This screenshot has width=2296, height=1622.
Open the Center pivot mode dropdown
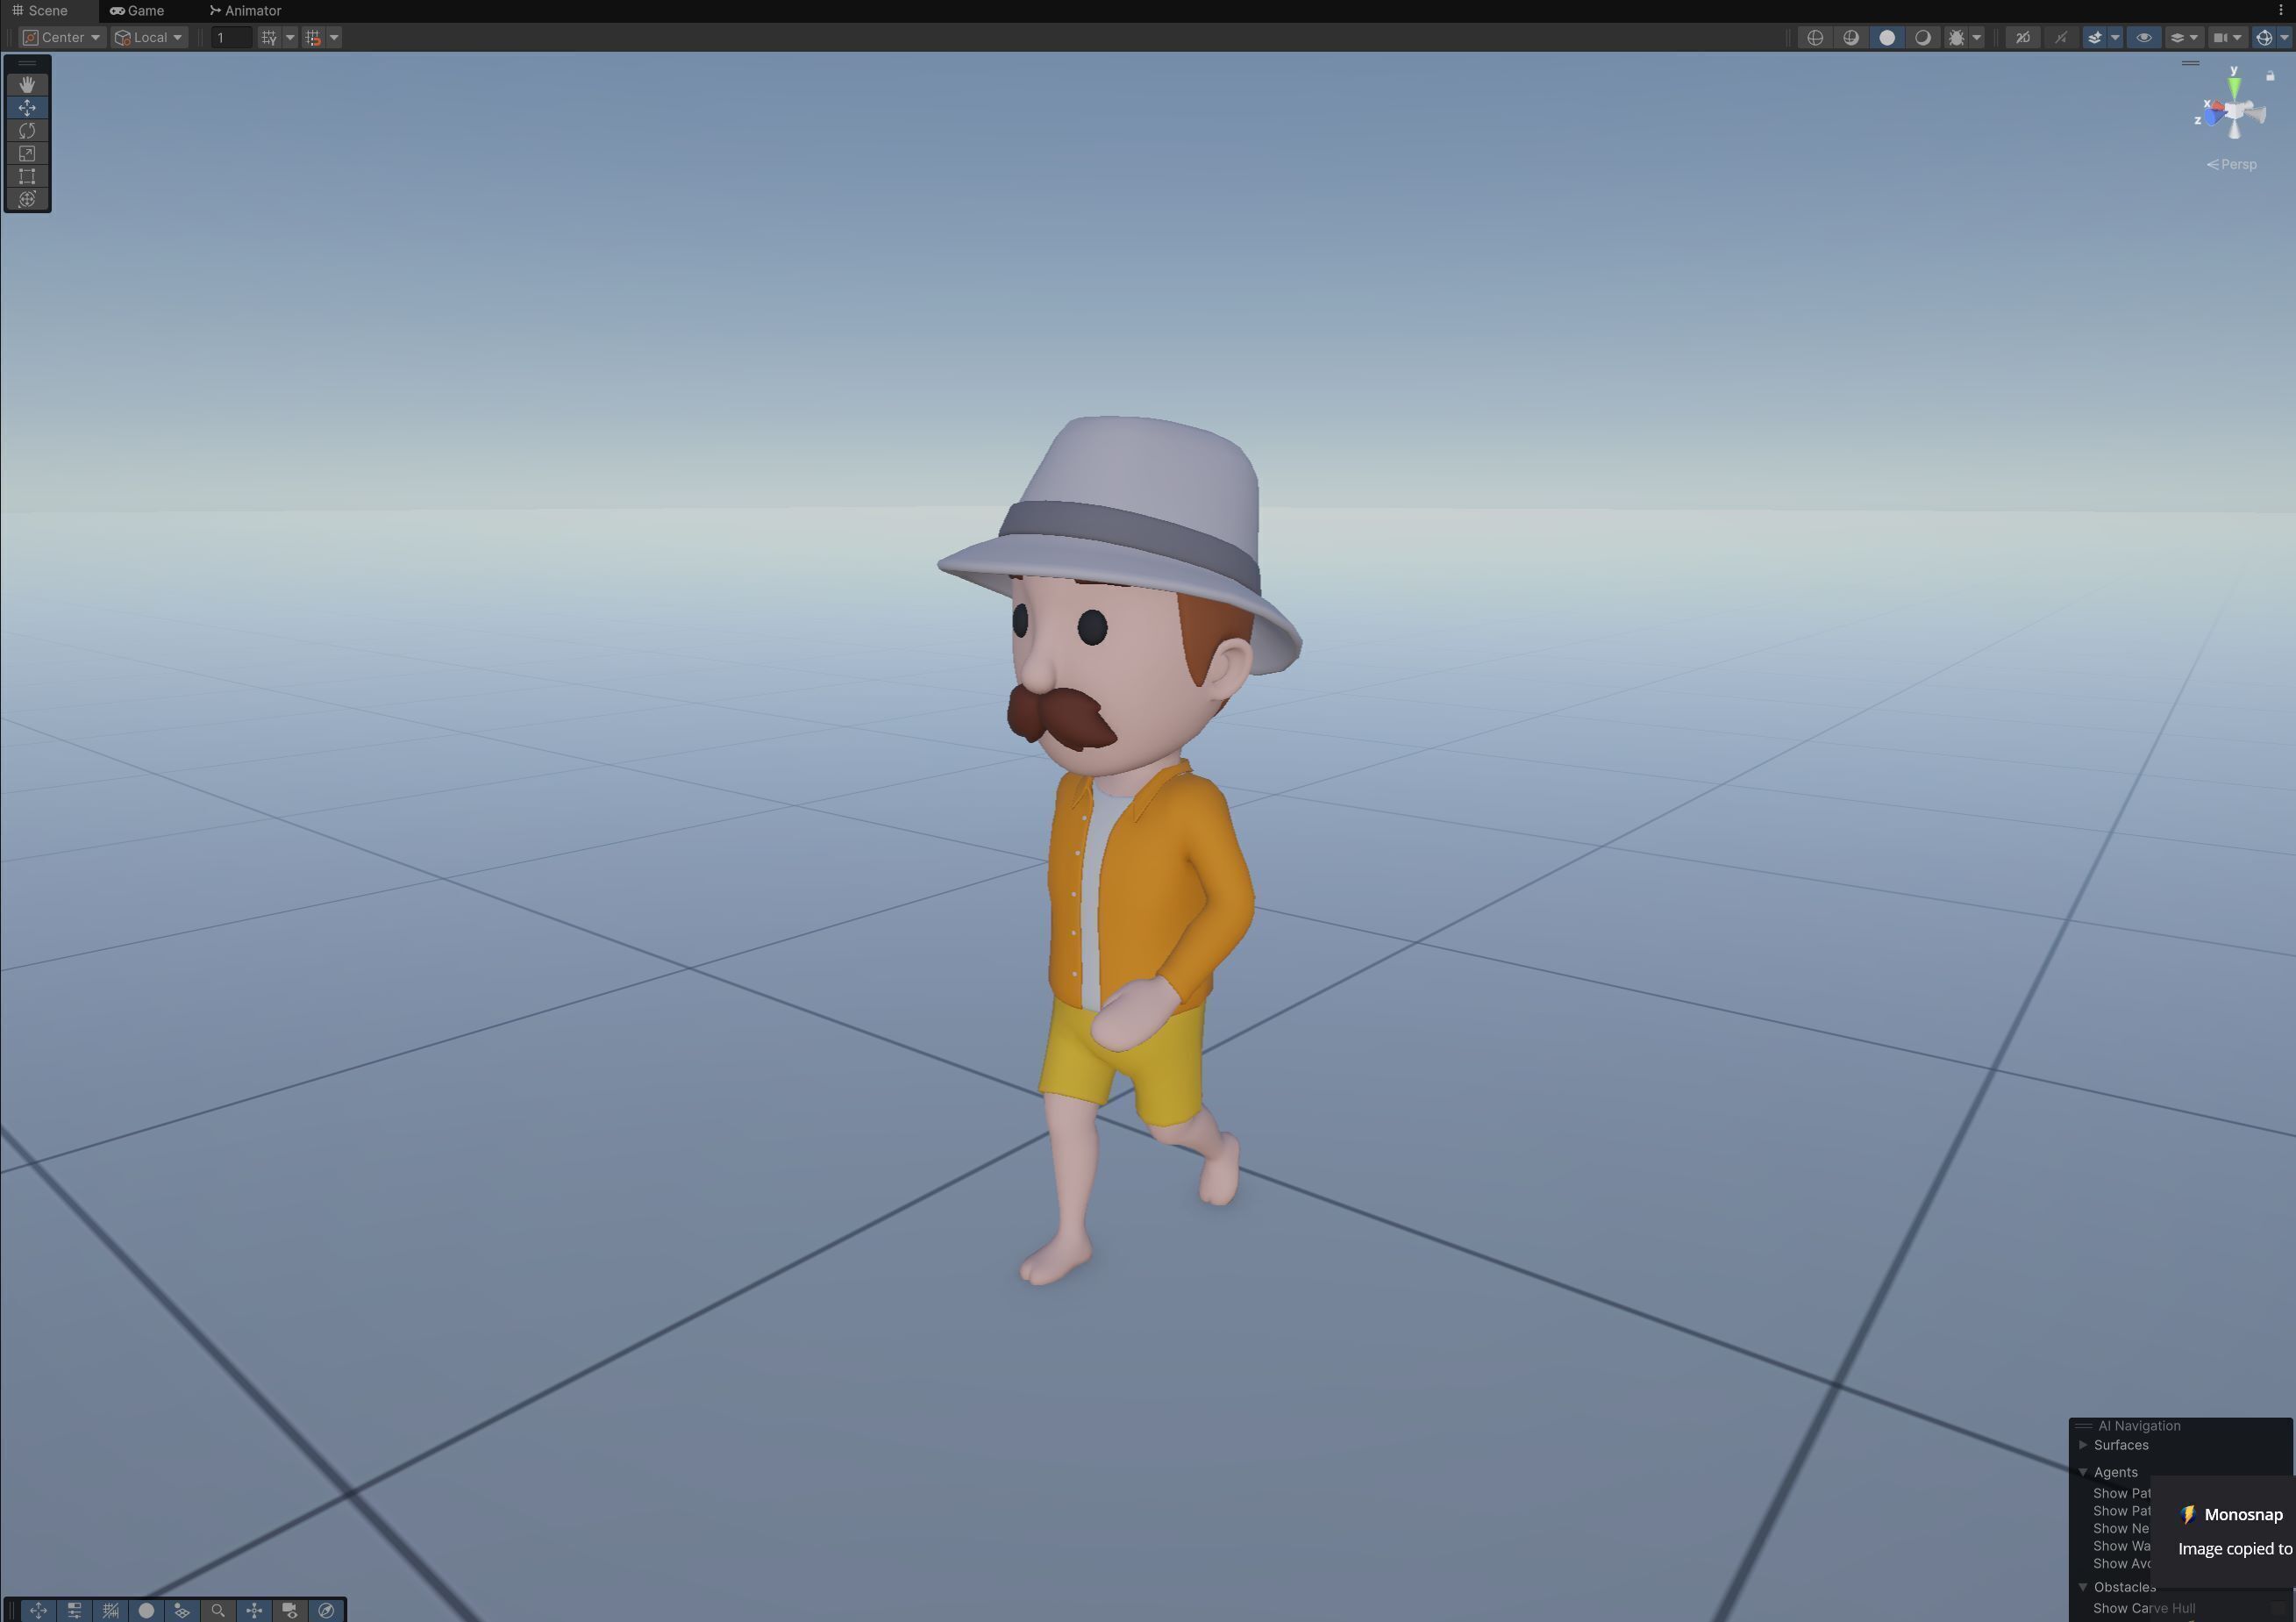click(x=62, y=37)
